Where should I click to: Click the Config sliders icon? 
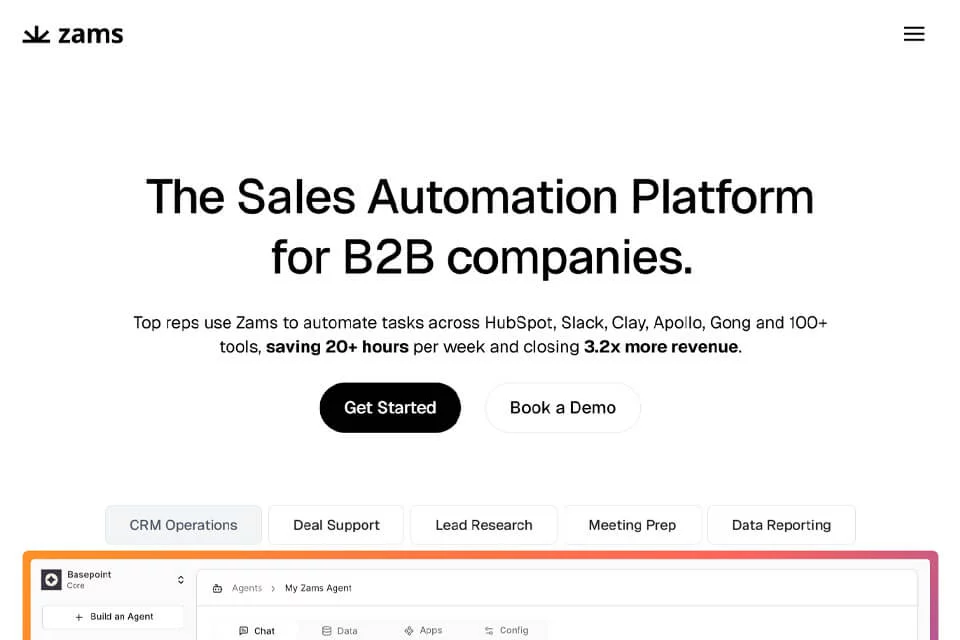(x=489, y=631)
